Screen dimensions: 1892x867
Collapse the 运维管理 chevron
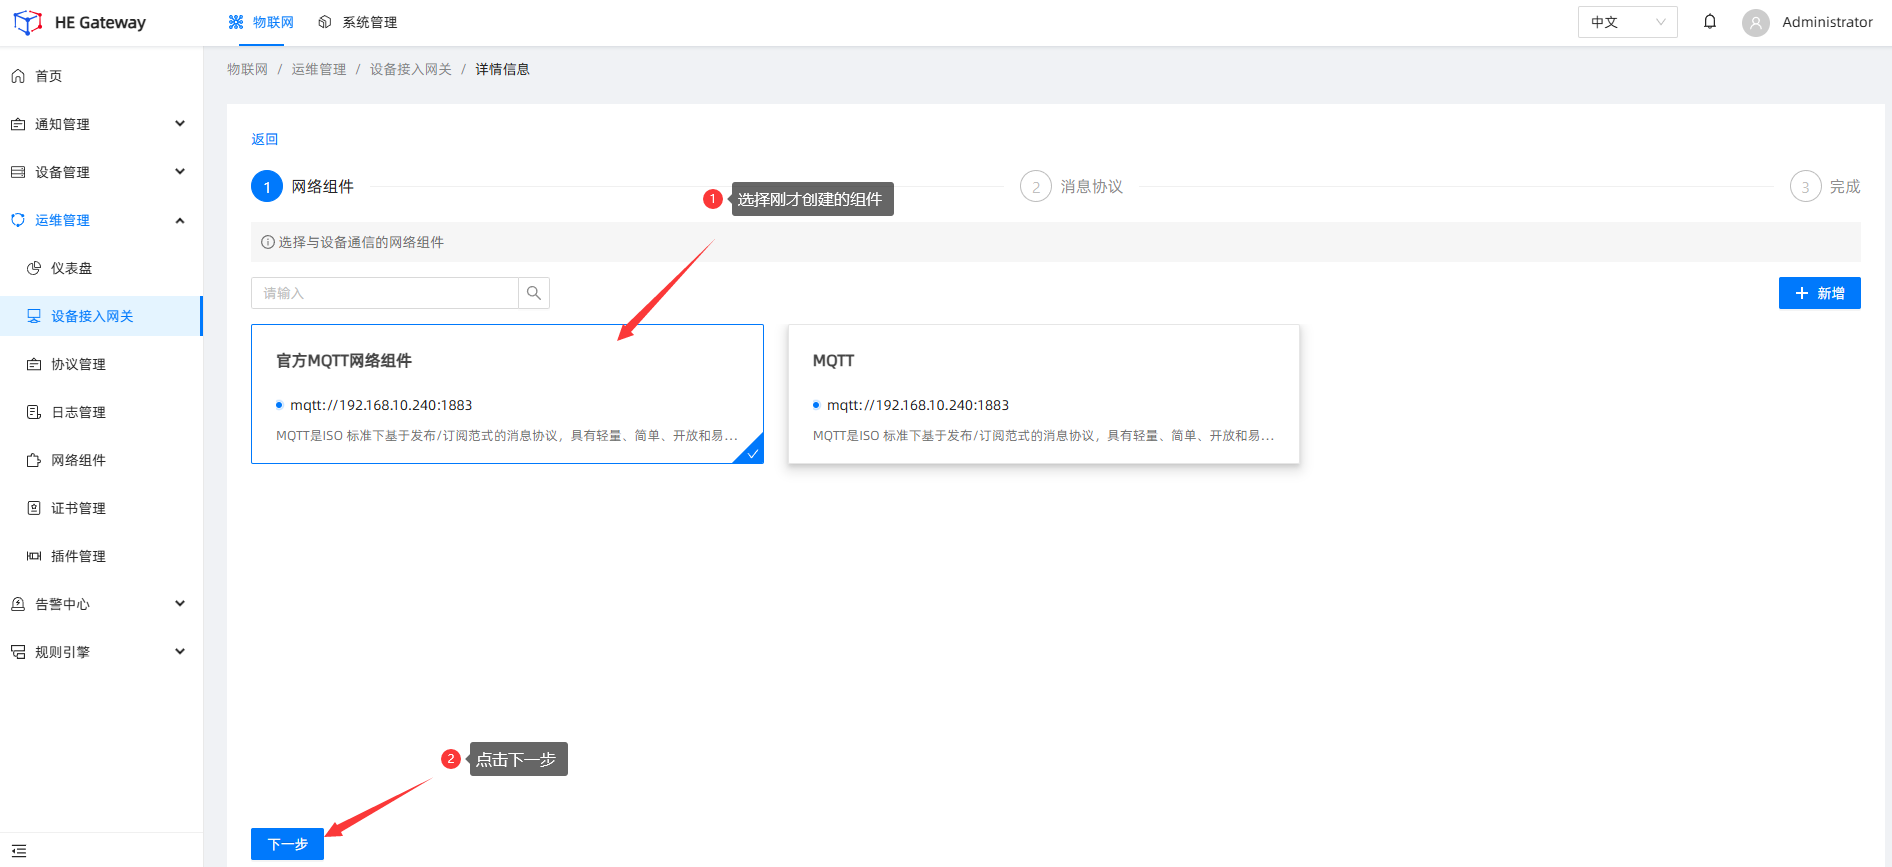(180, 220)
